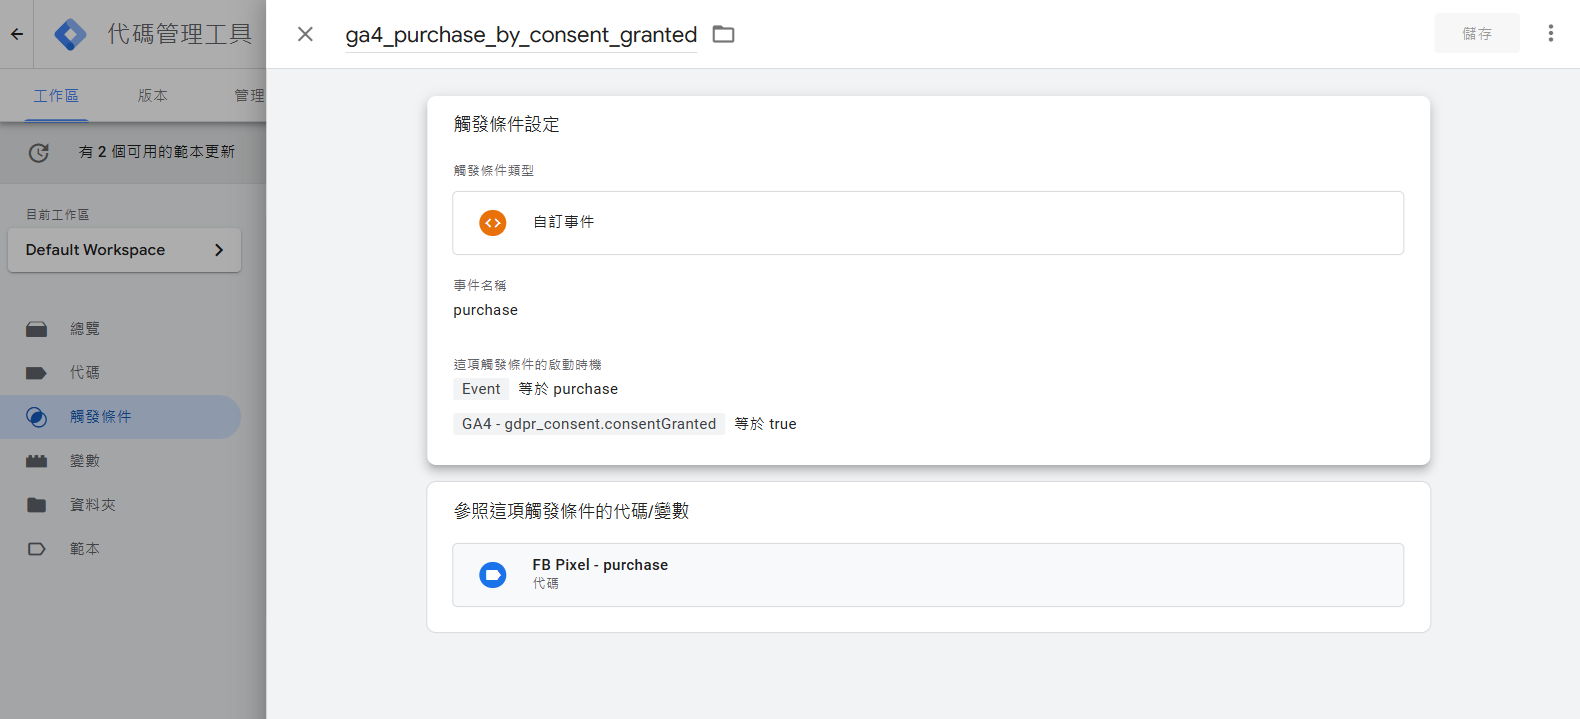
Task: Click the orange custom event trigger icon
Action: 492,222
